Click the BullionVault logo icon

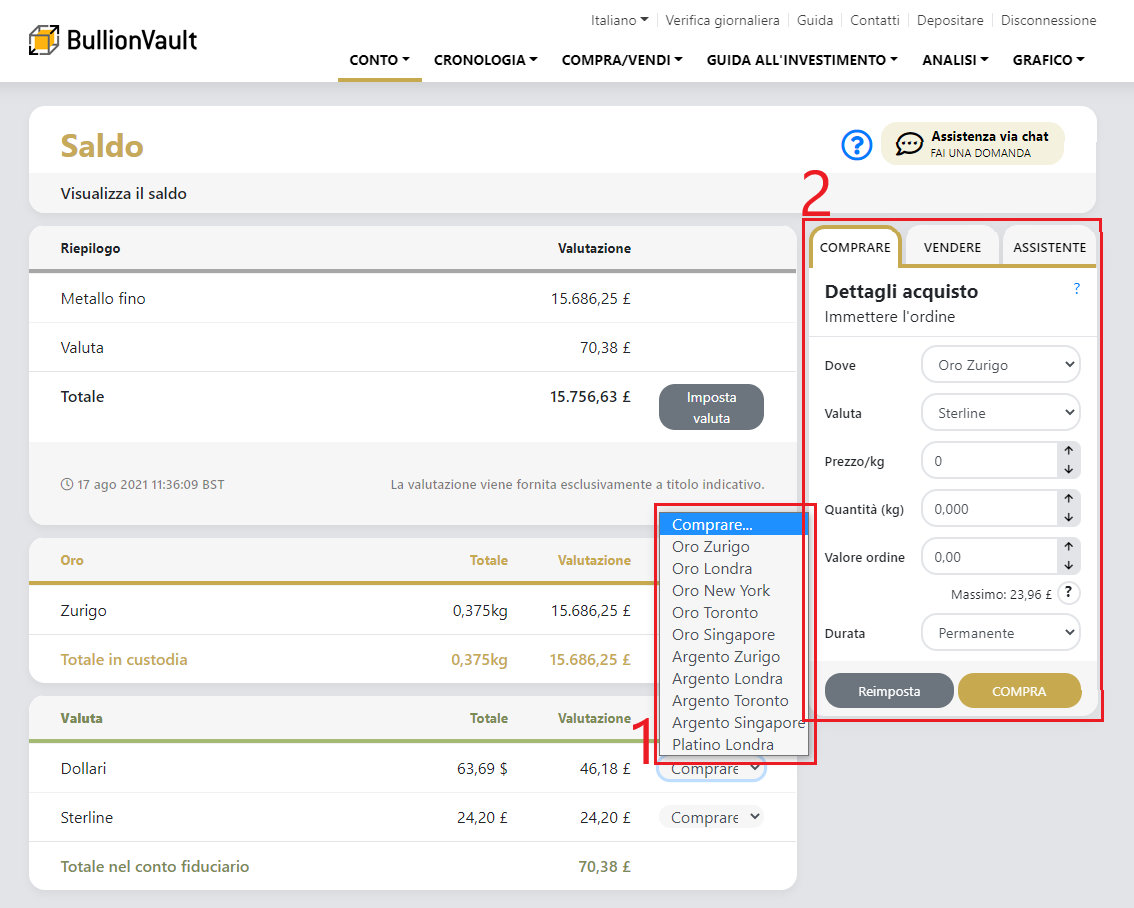(x=45, y=40)
